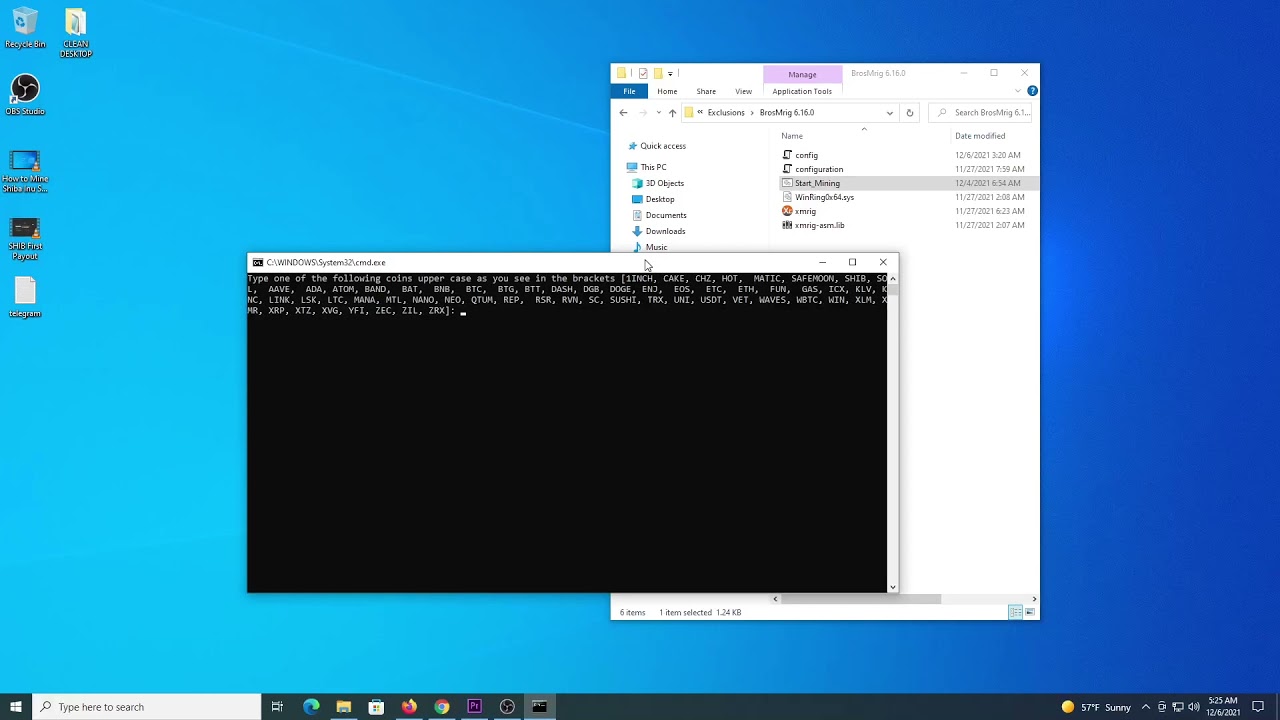Click BrosMrig 6.16.0 in the address breadcrumb
This screenshot has height=720, width=1280.
(x=787, y=113)
